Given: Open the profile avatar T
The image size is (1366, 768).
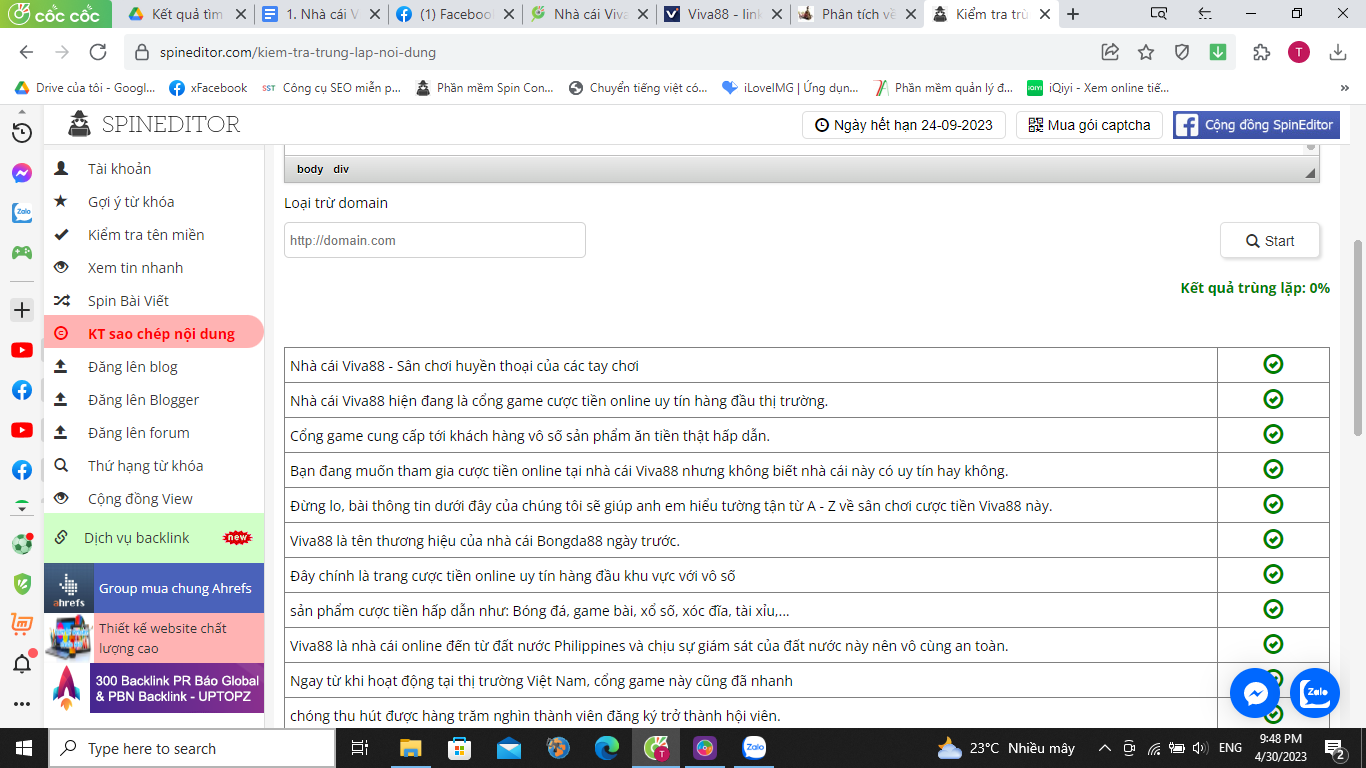Looking at the screenshot, I should [x=1299, y=52].
